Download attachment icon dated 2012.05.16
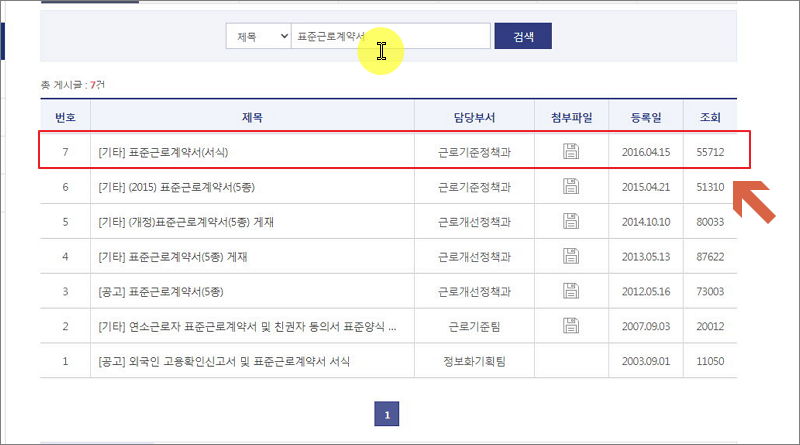The image size is (800, 445). point(571,290)
